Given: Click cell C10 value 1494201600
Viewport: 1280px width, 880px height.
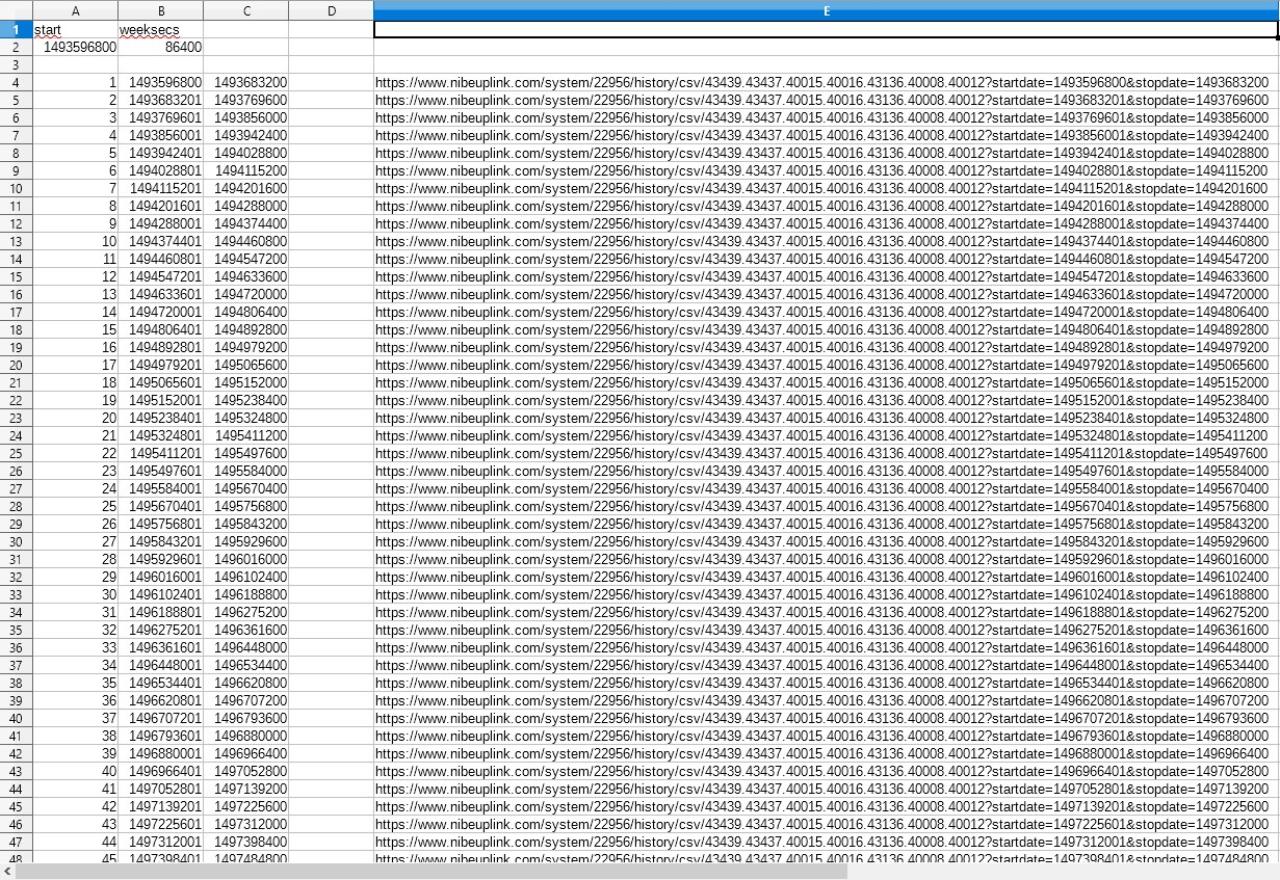Looking at the screenshot, I should [x=246, y=189].
